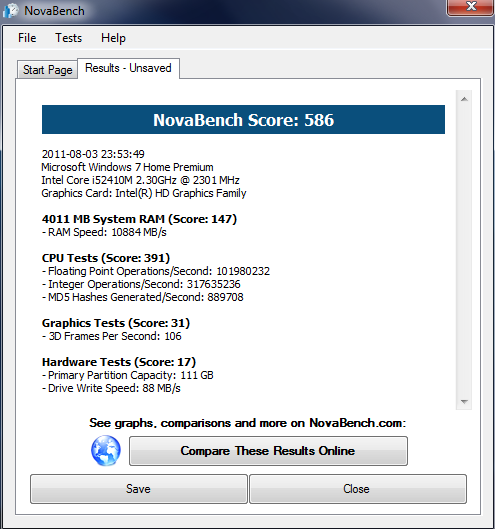495x529 pixels.
Task: Click the Close button at the bottom
Action: point(358,489)
